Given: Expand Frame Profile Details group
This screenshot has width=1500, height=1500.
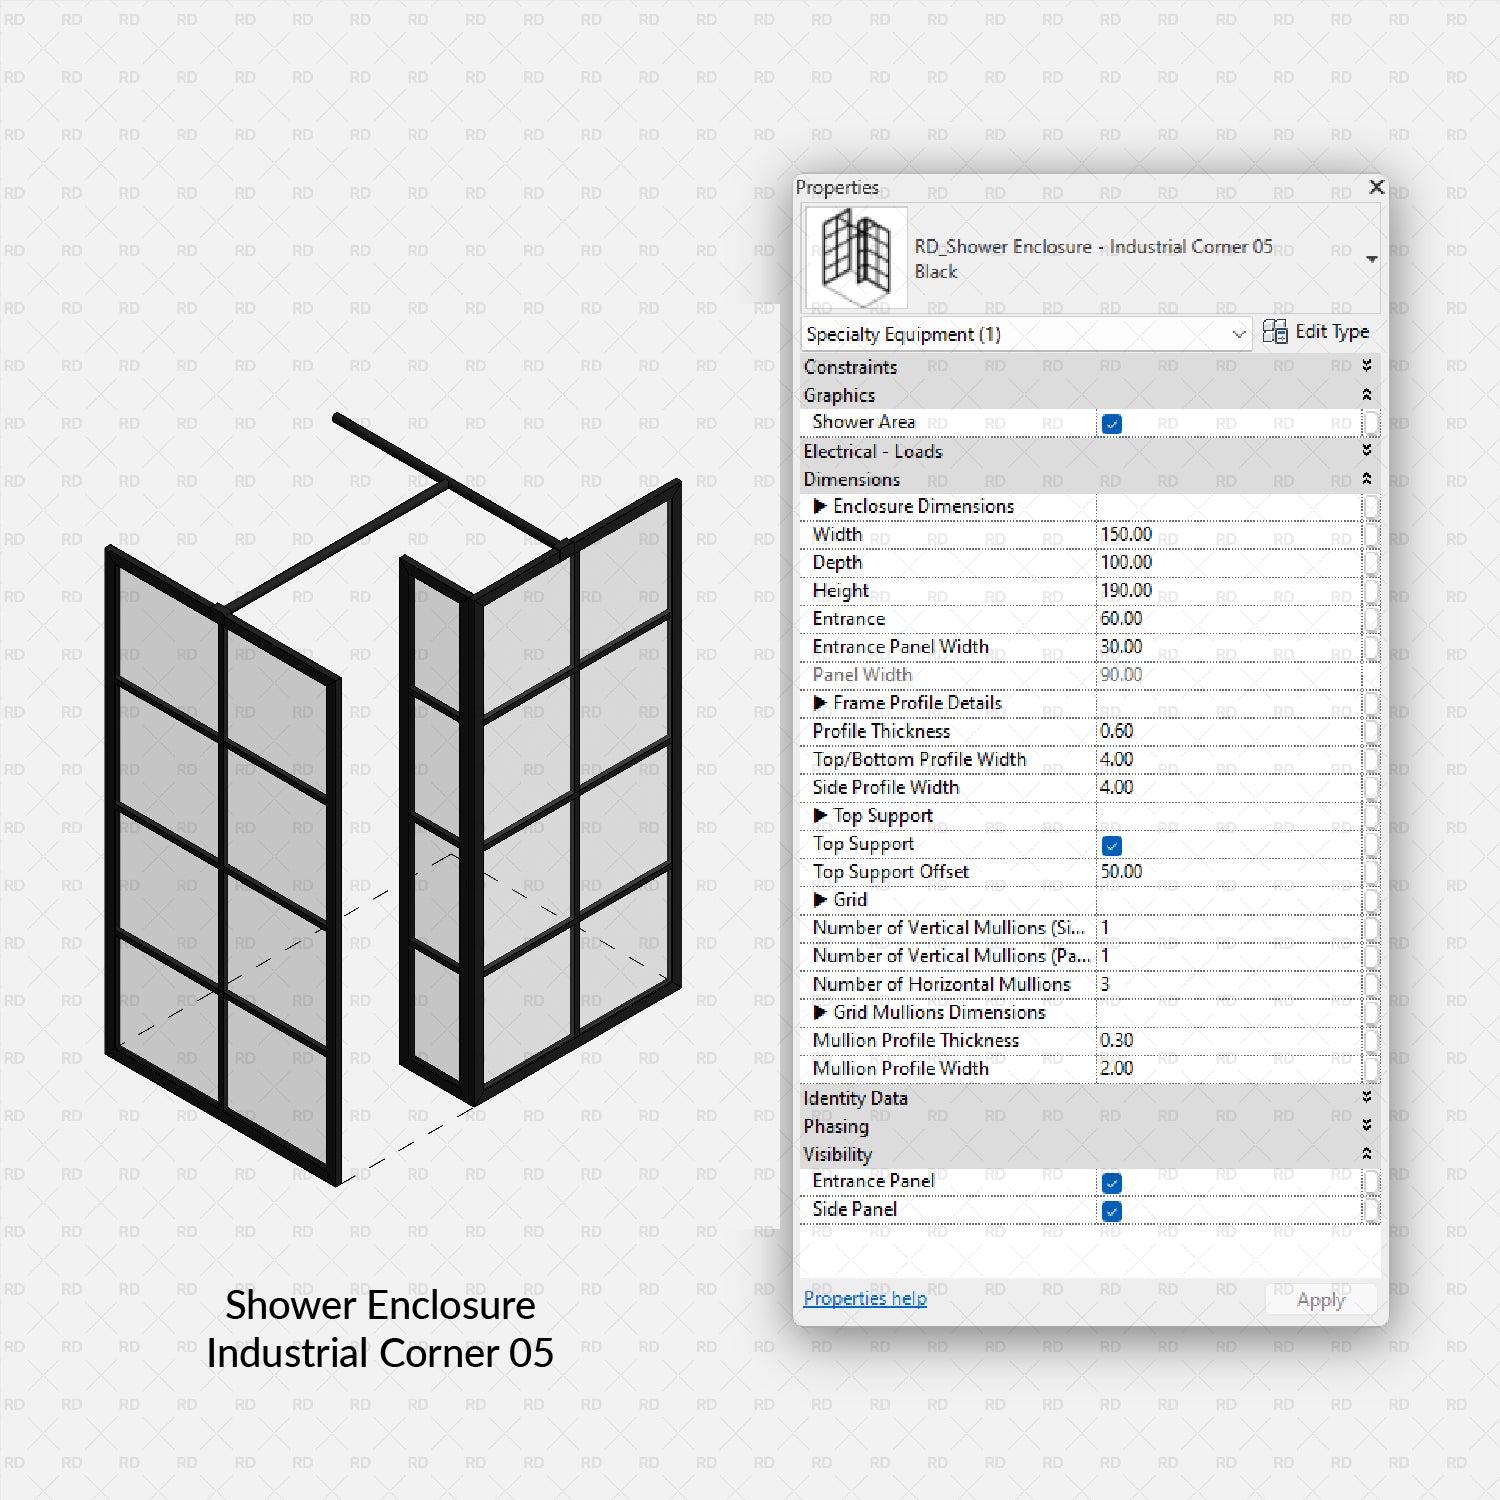Looking at the screenshot, I should pos(821,703).
